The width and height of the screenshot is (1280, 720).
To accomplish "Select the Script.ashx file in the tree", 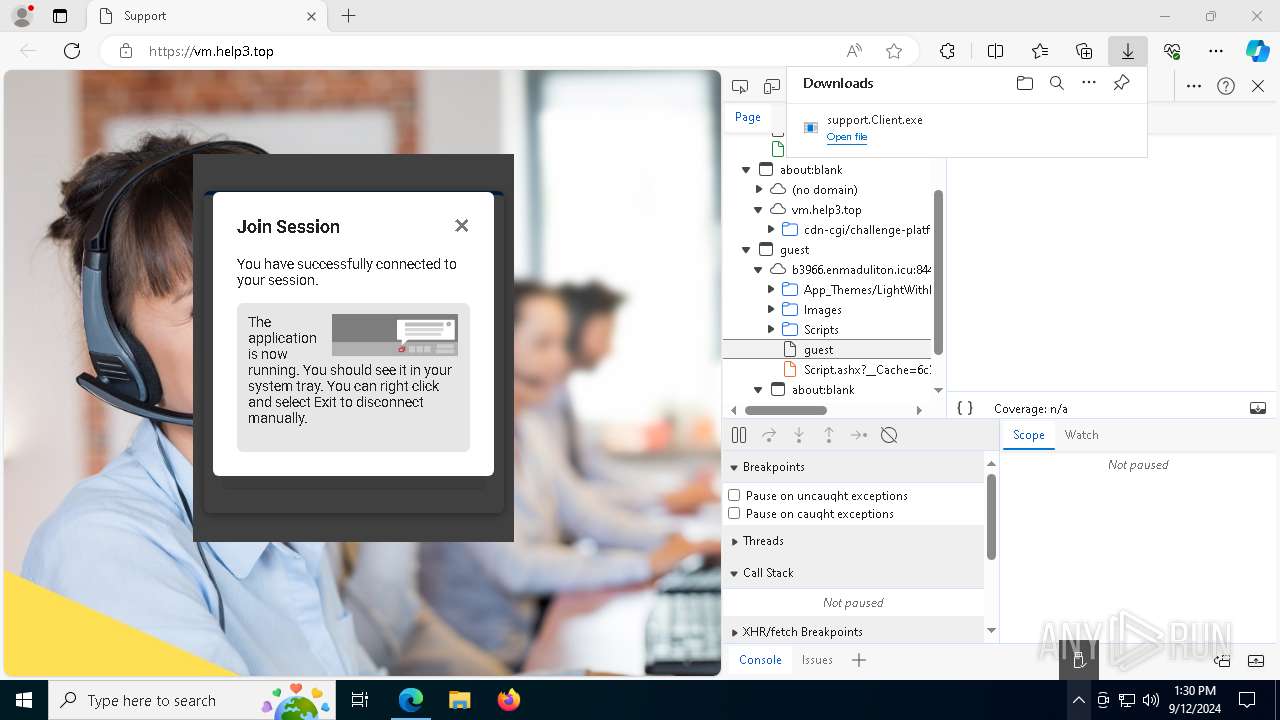I will (827, 369).
